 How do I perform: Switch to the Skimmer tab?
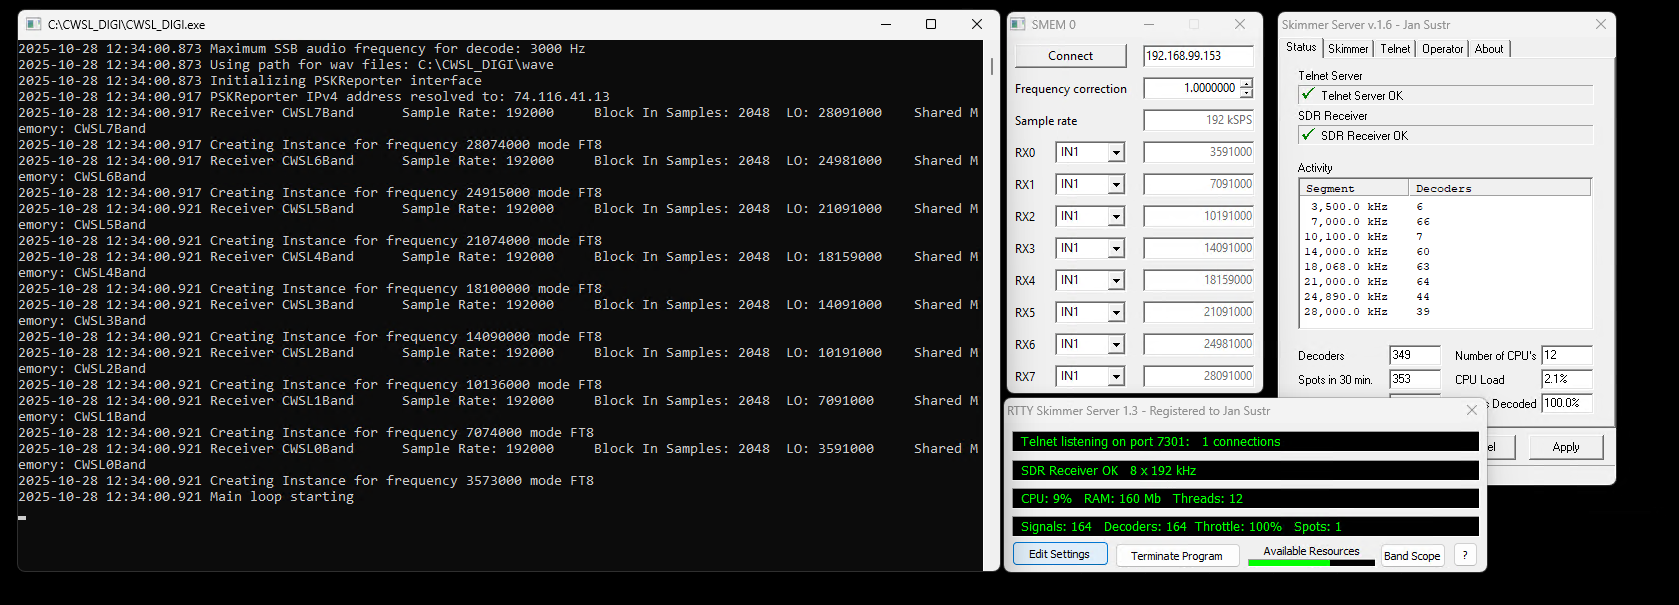click(x=1348, y=49)
